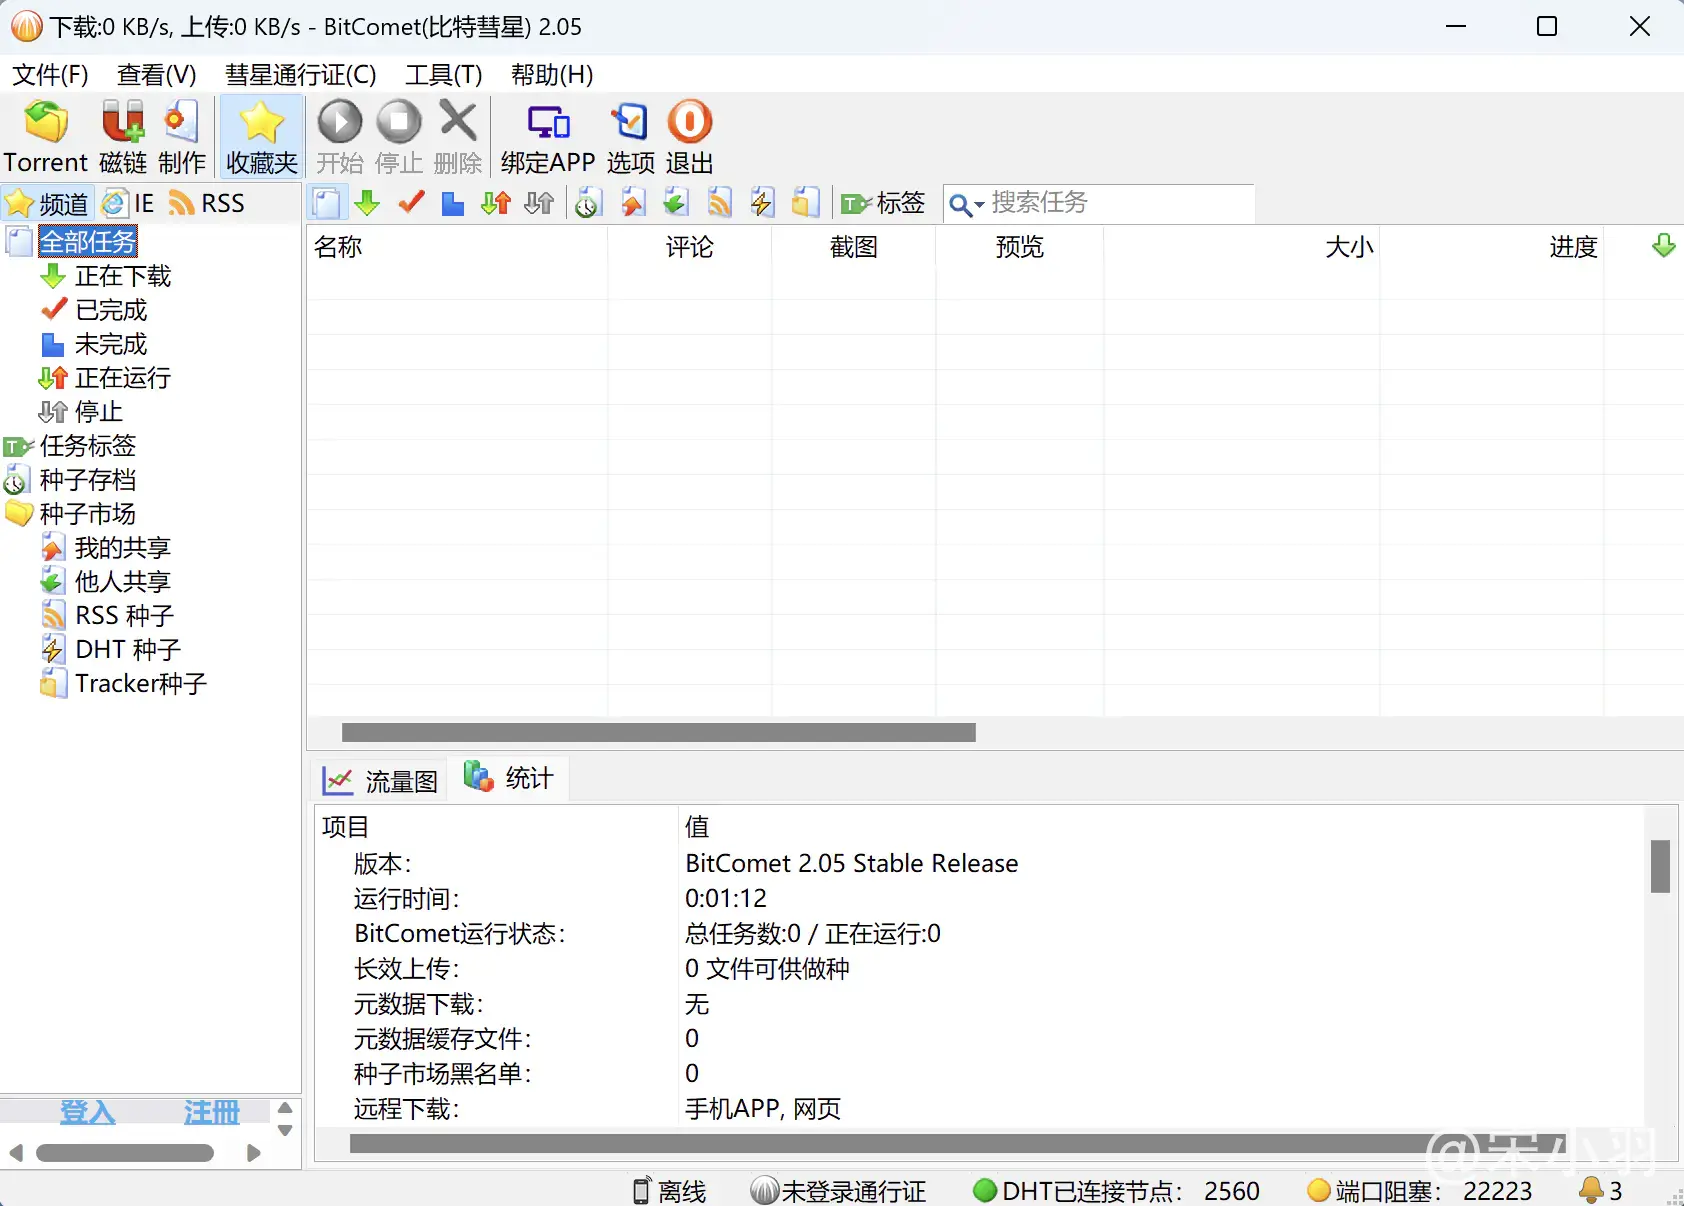Click the 登入 login link
Screen dimensions: 1684x1206
[88, 1112]
